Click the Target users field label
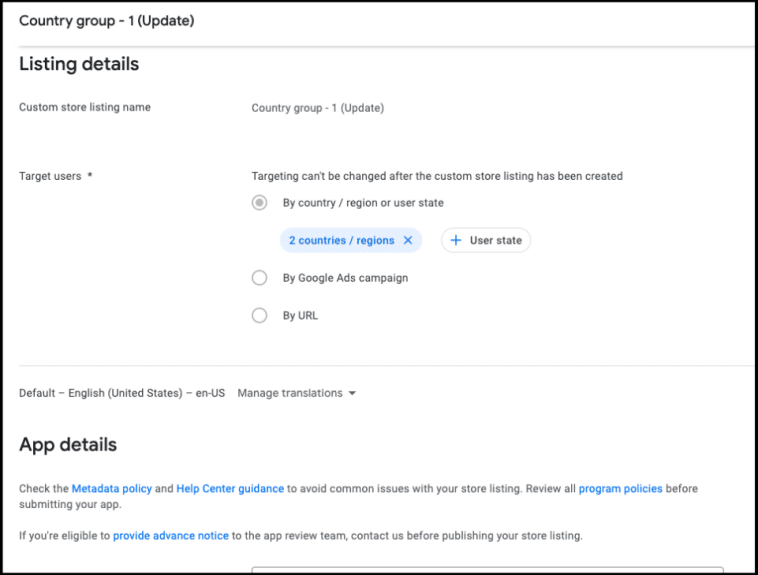The image size is (758, 575). pyautogui.click(x=51, y=176)
